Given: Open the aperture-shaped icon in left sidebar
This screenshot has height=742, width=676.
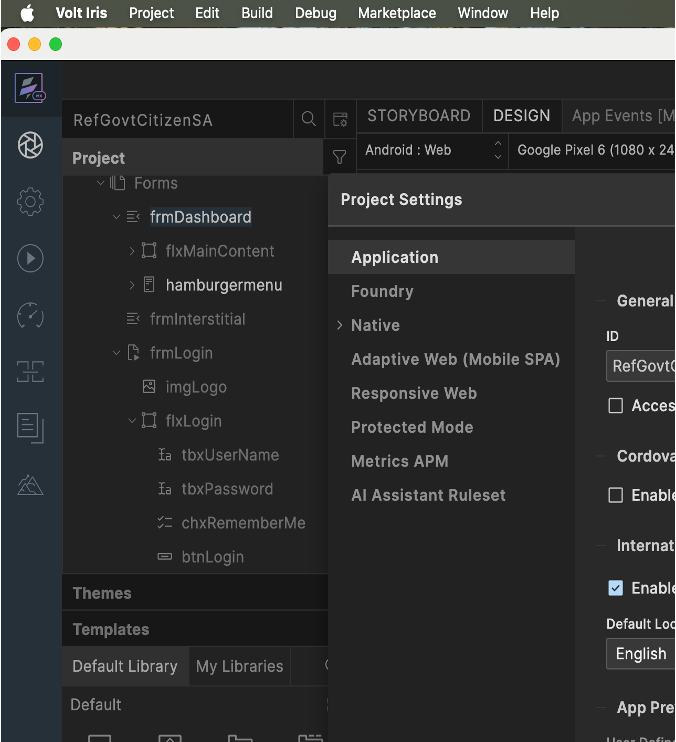Looking at the screenshot, I should pyautogui.click(x=30, y=145).
